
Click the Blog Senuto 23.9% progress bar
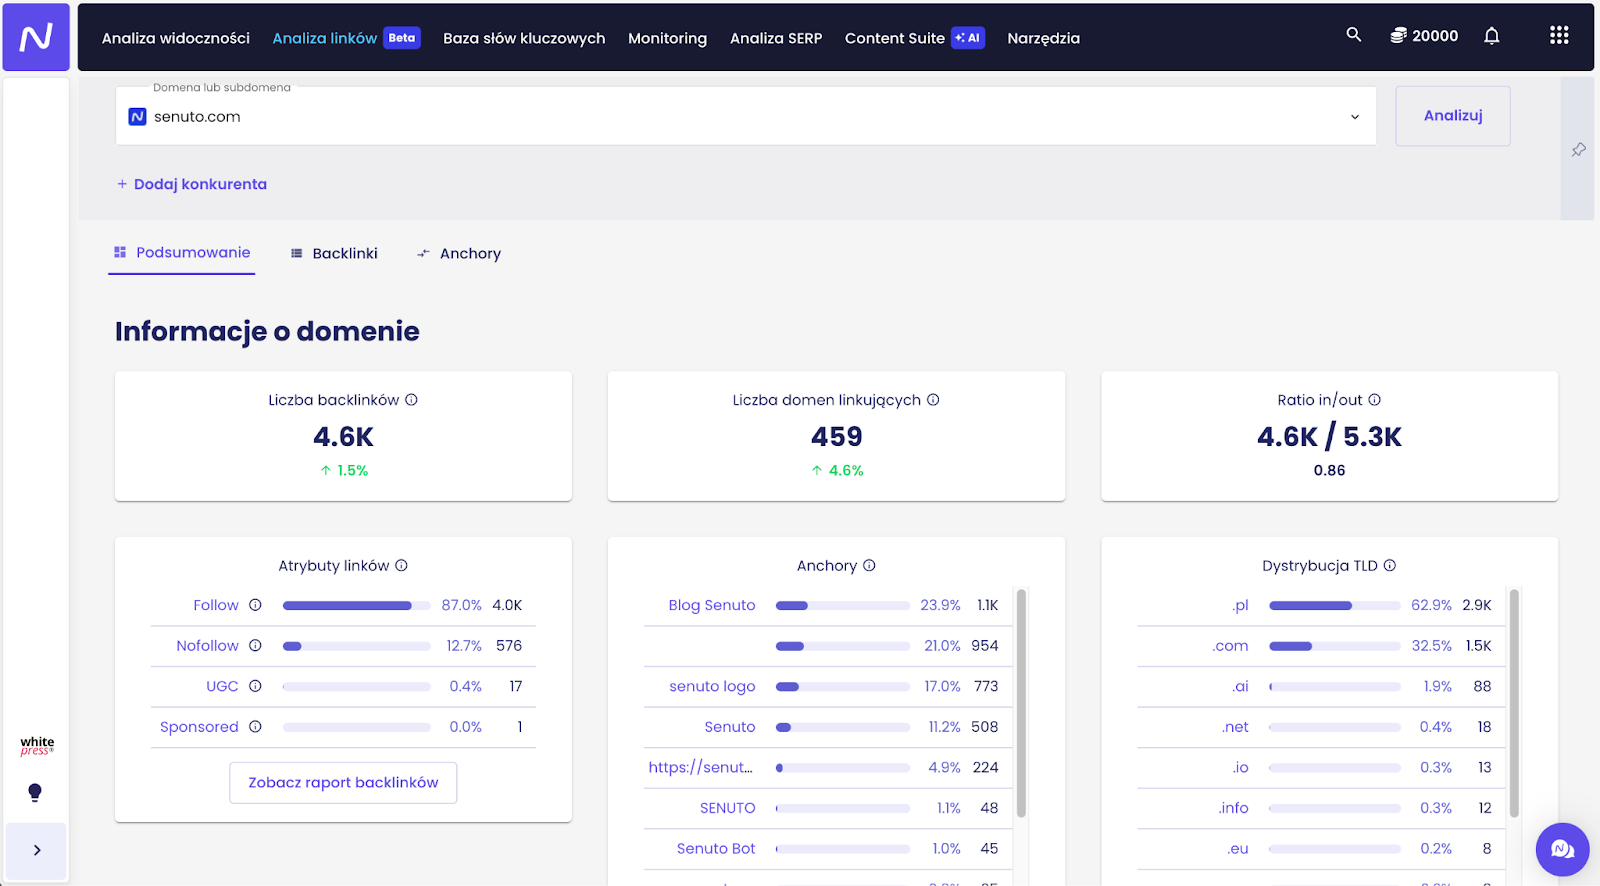point(843,605)
